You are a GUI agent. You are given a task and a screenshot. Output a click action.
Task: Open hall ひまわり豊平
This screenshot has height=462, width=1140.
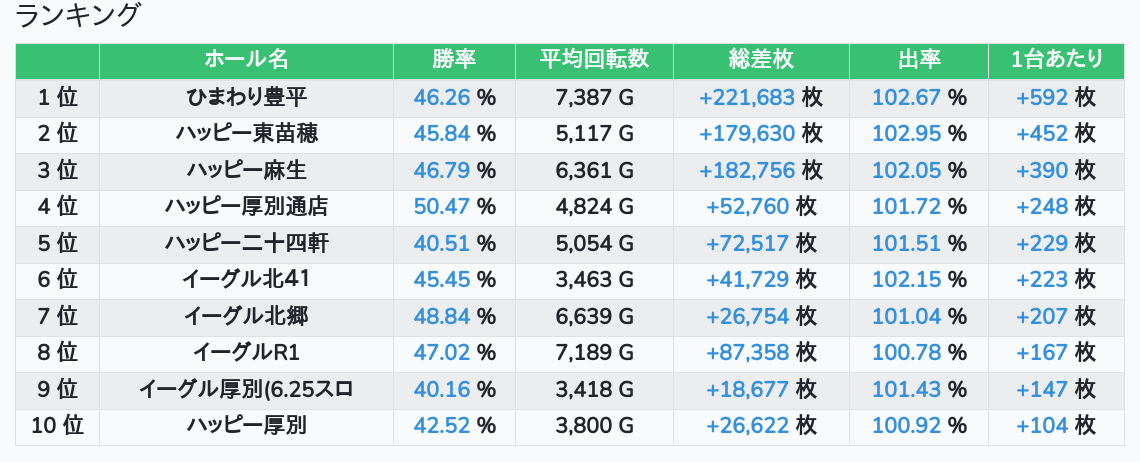(246, 97)
